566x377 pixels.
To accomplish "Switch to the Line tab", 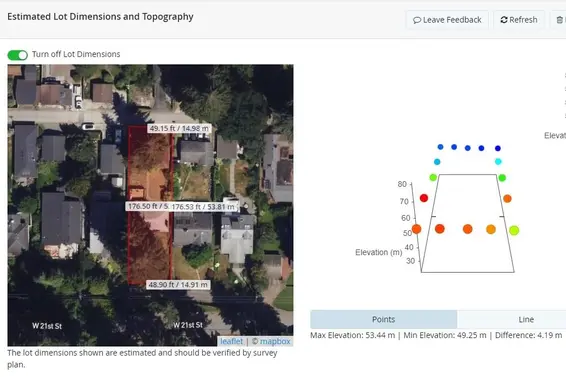I will (x=526, y=319).
